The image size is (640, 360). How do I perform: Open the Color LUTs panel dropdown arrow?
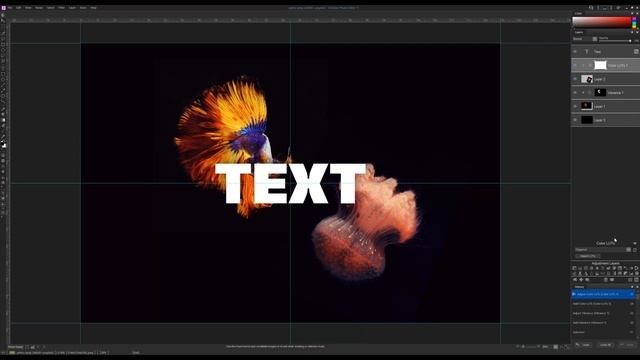click(x=635, y=243)
